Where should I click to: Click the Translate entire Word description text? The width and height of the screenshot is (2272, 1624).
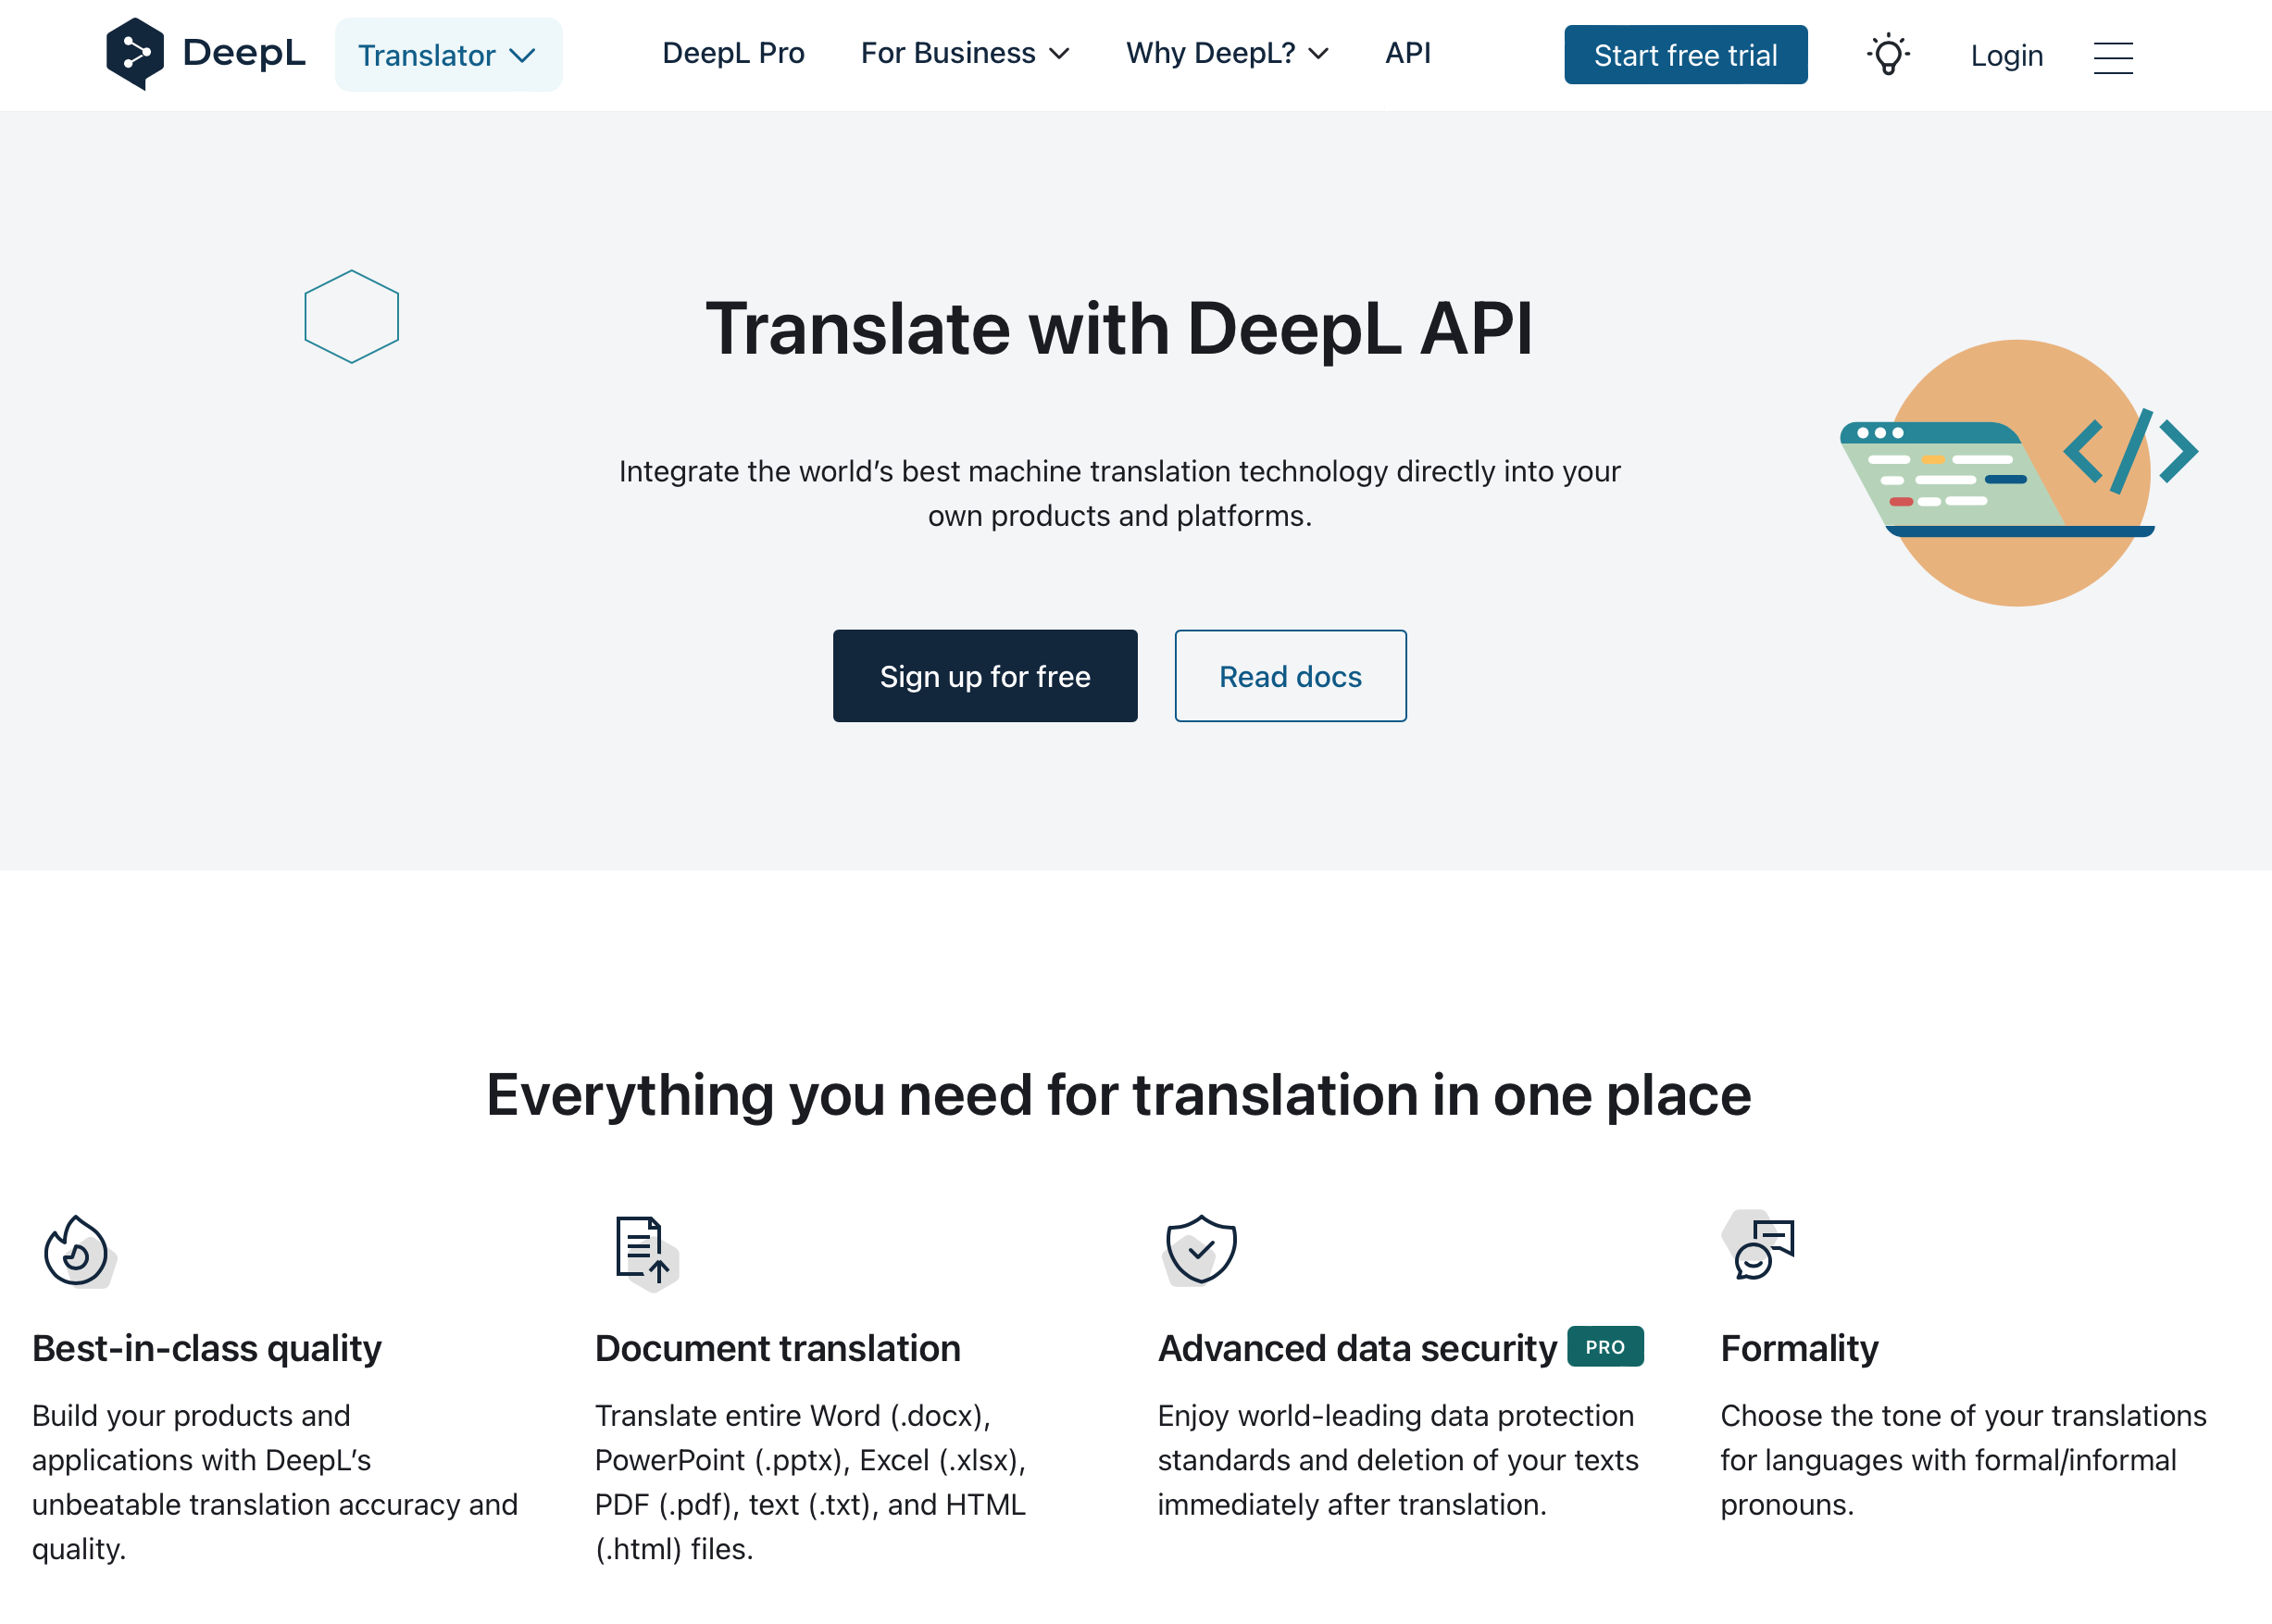point(811,1482)
